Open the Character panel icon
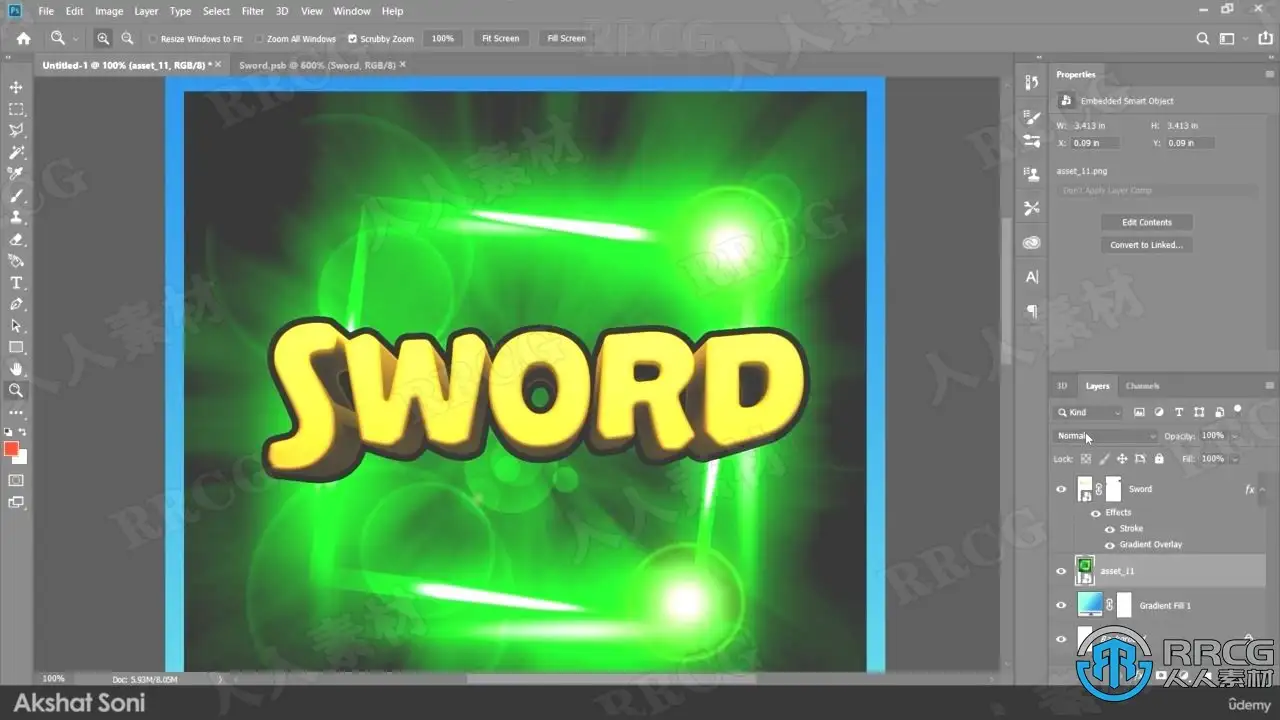Viewport: 1280px width, 720px height. [x=1032, y=277]
